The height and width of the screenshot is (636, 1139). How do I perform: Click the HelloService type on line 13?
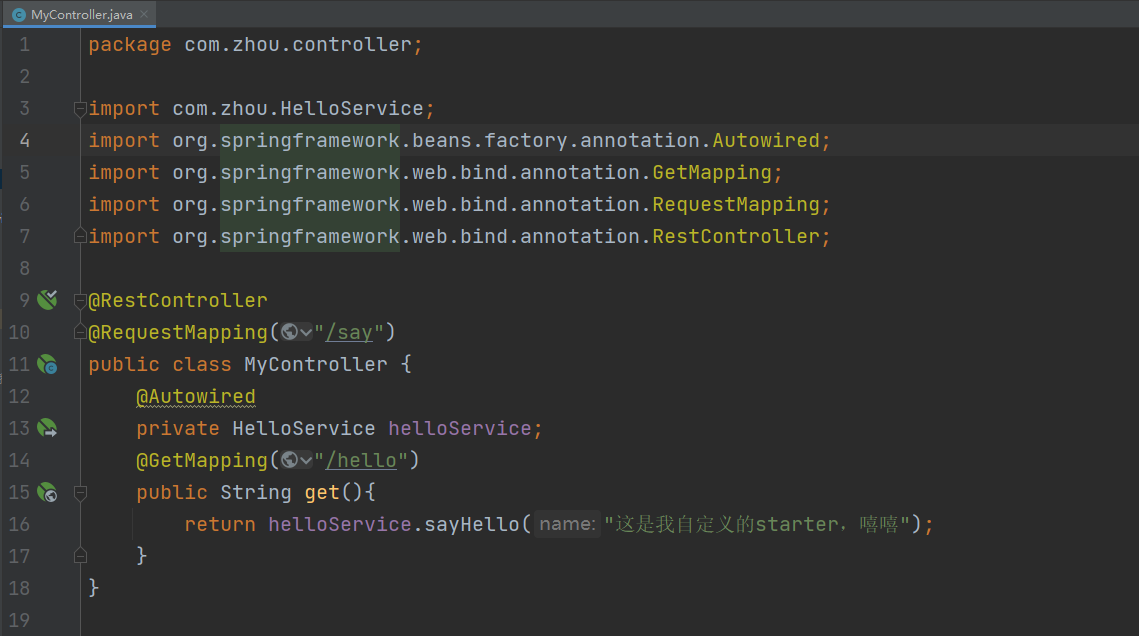304,428
